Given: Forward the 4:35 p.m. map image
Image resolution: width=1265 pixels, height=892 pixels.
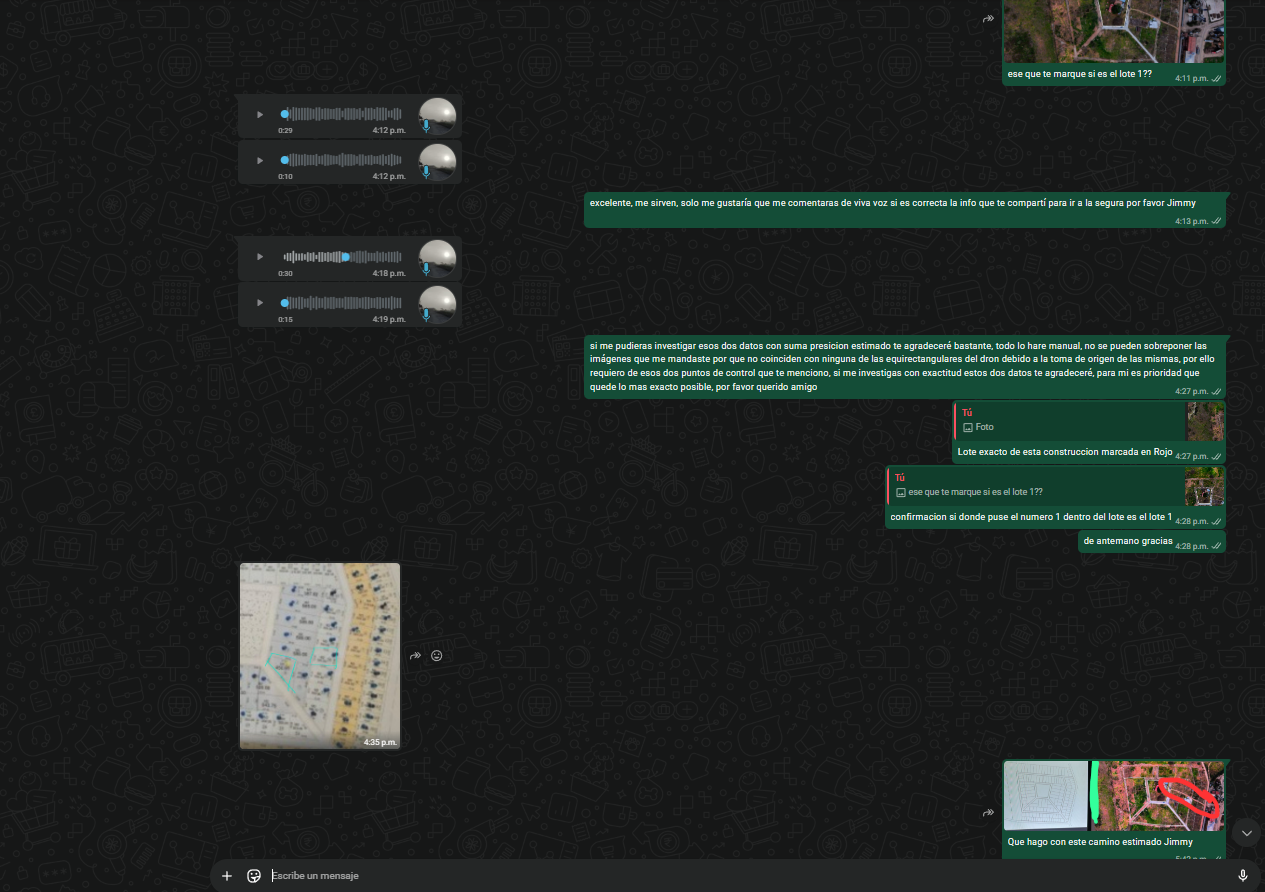Looking at the screenshot, I should (415, 656).
